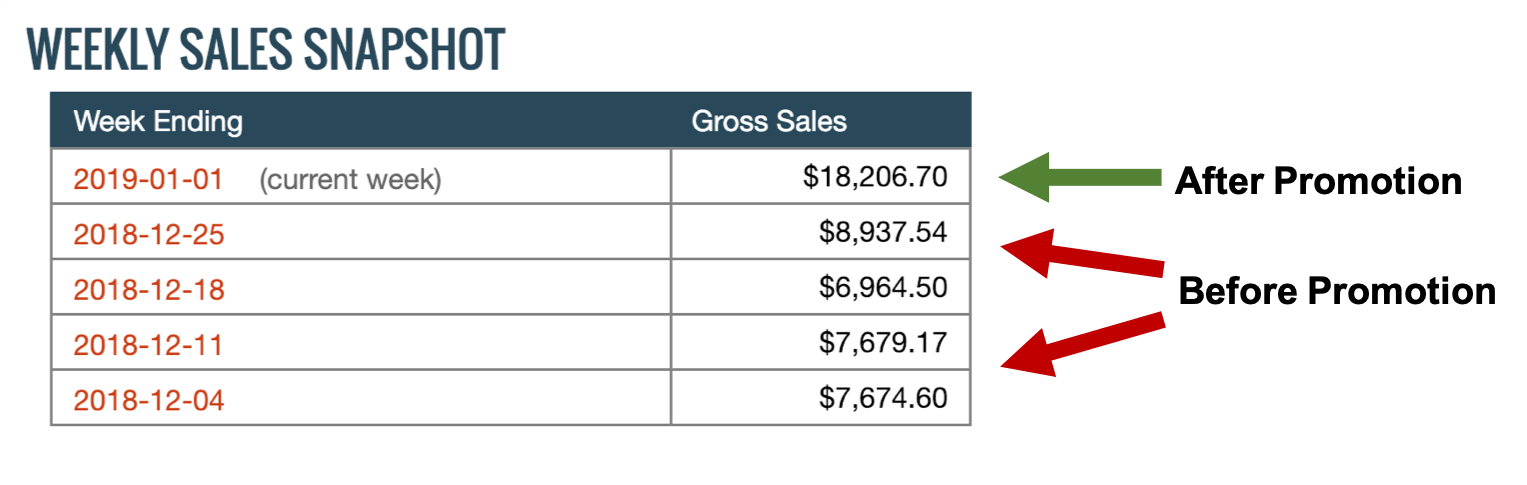
Task: Click the $7,674.60 gross sales cell
Action: (821, 397)
